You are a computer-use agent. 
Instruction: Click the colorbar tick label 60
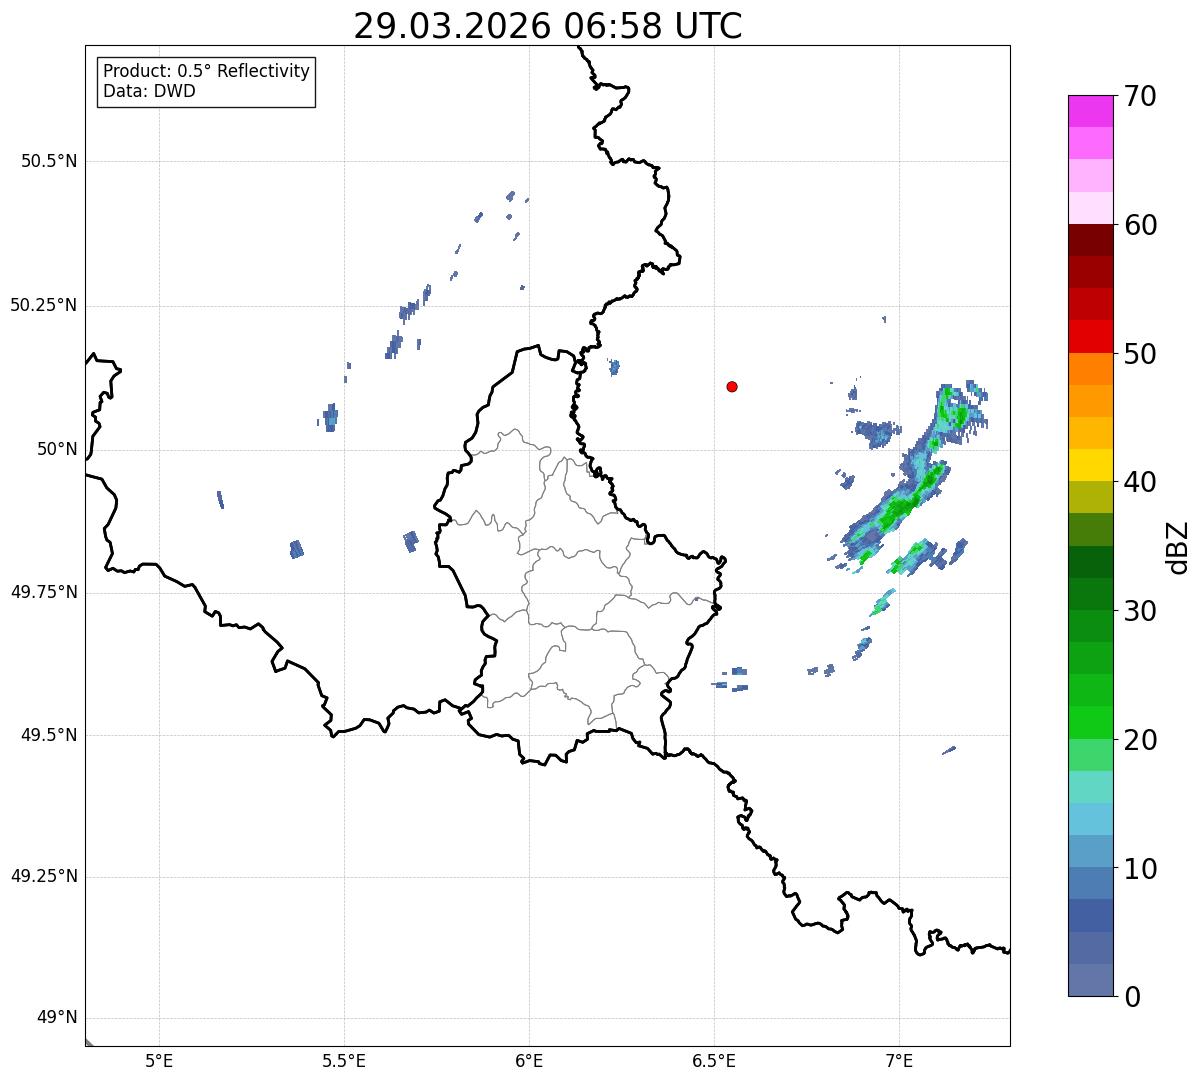1140,225
